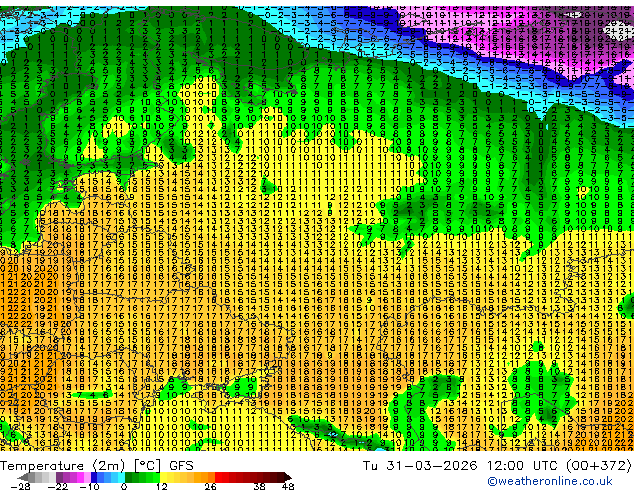Click the '12:00 UTC (00+372)' time label

coord(559,466)
